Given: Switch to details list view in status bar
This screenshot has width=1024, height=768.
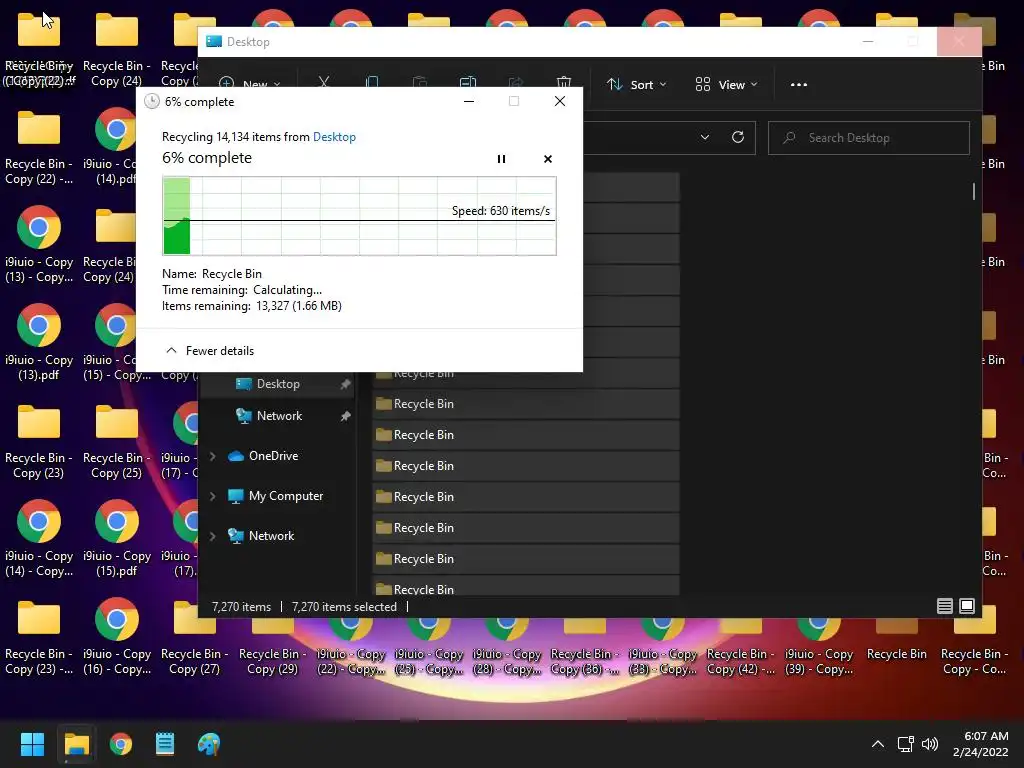Looking at the screenshot, I should click(944, 606).
